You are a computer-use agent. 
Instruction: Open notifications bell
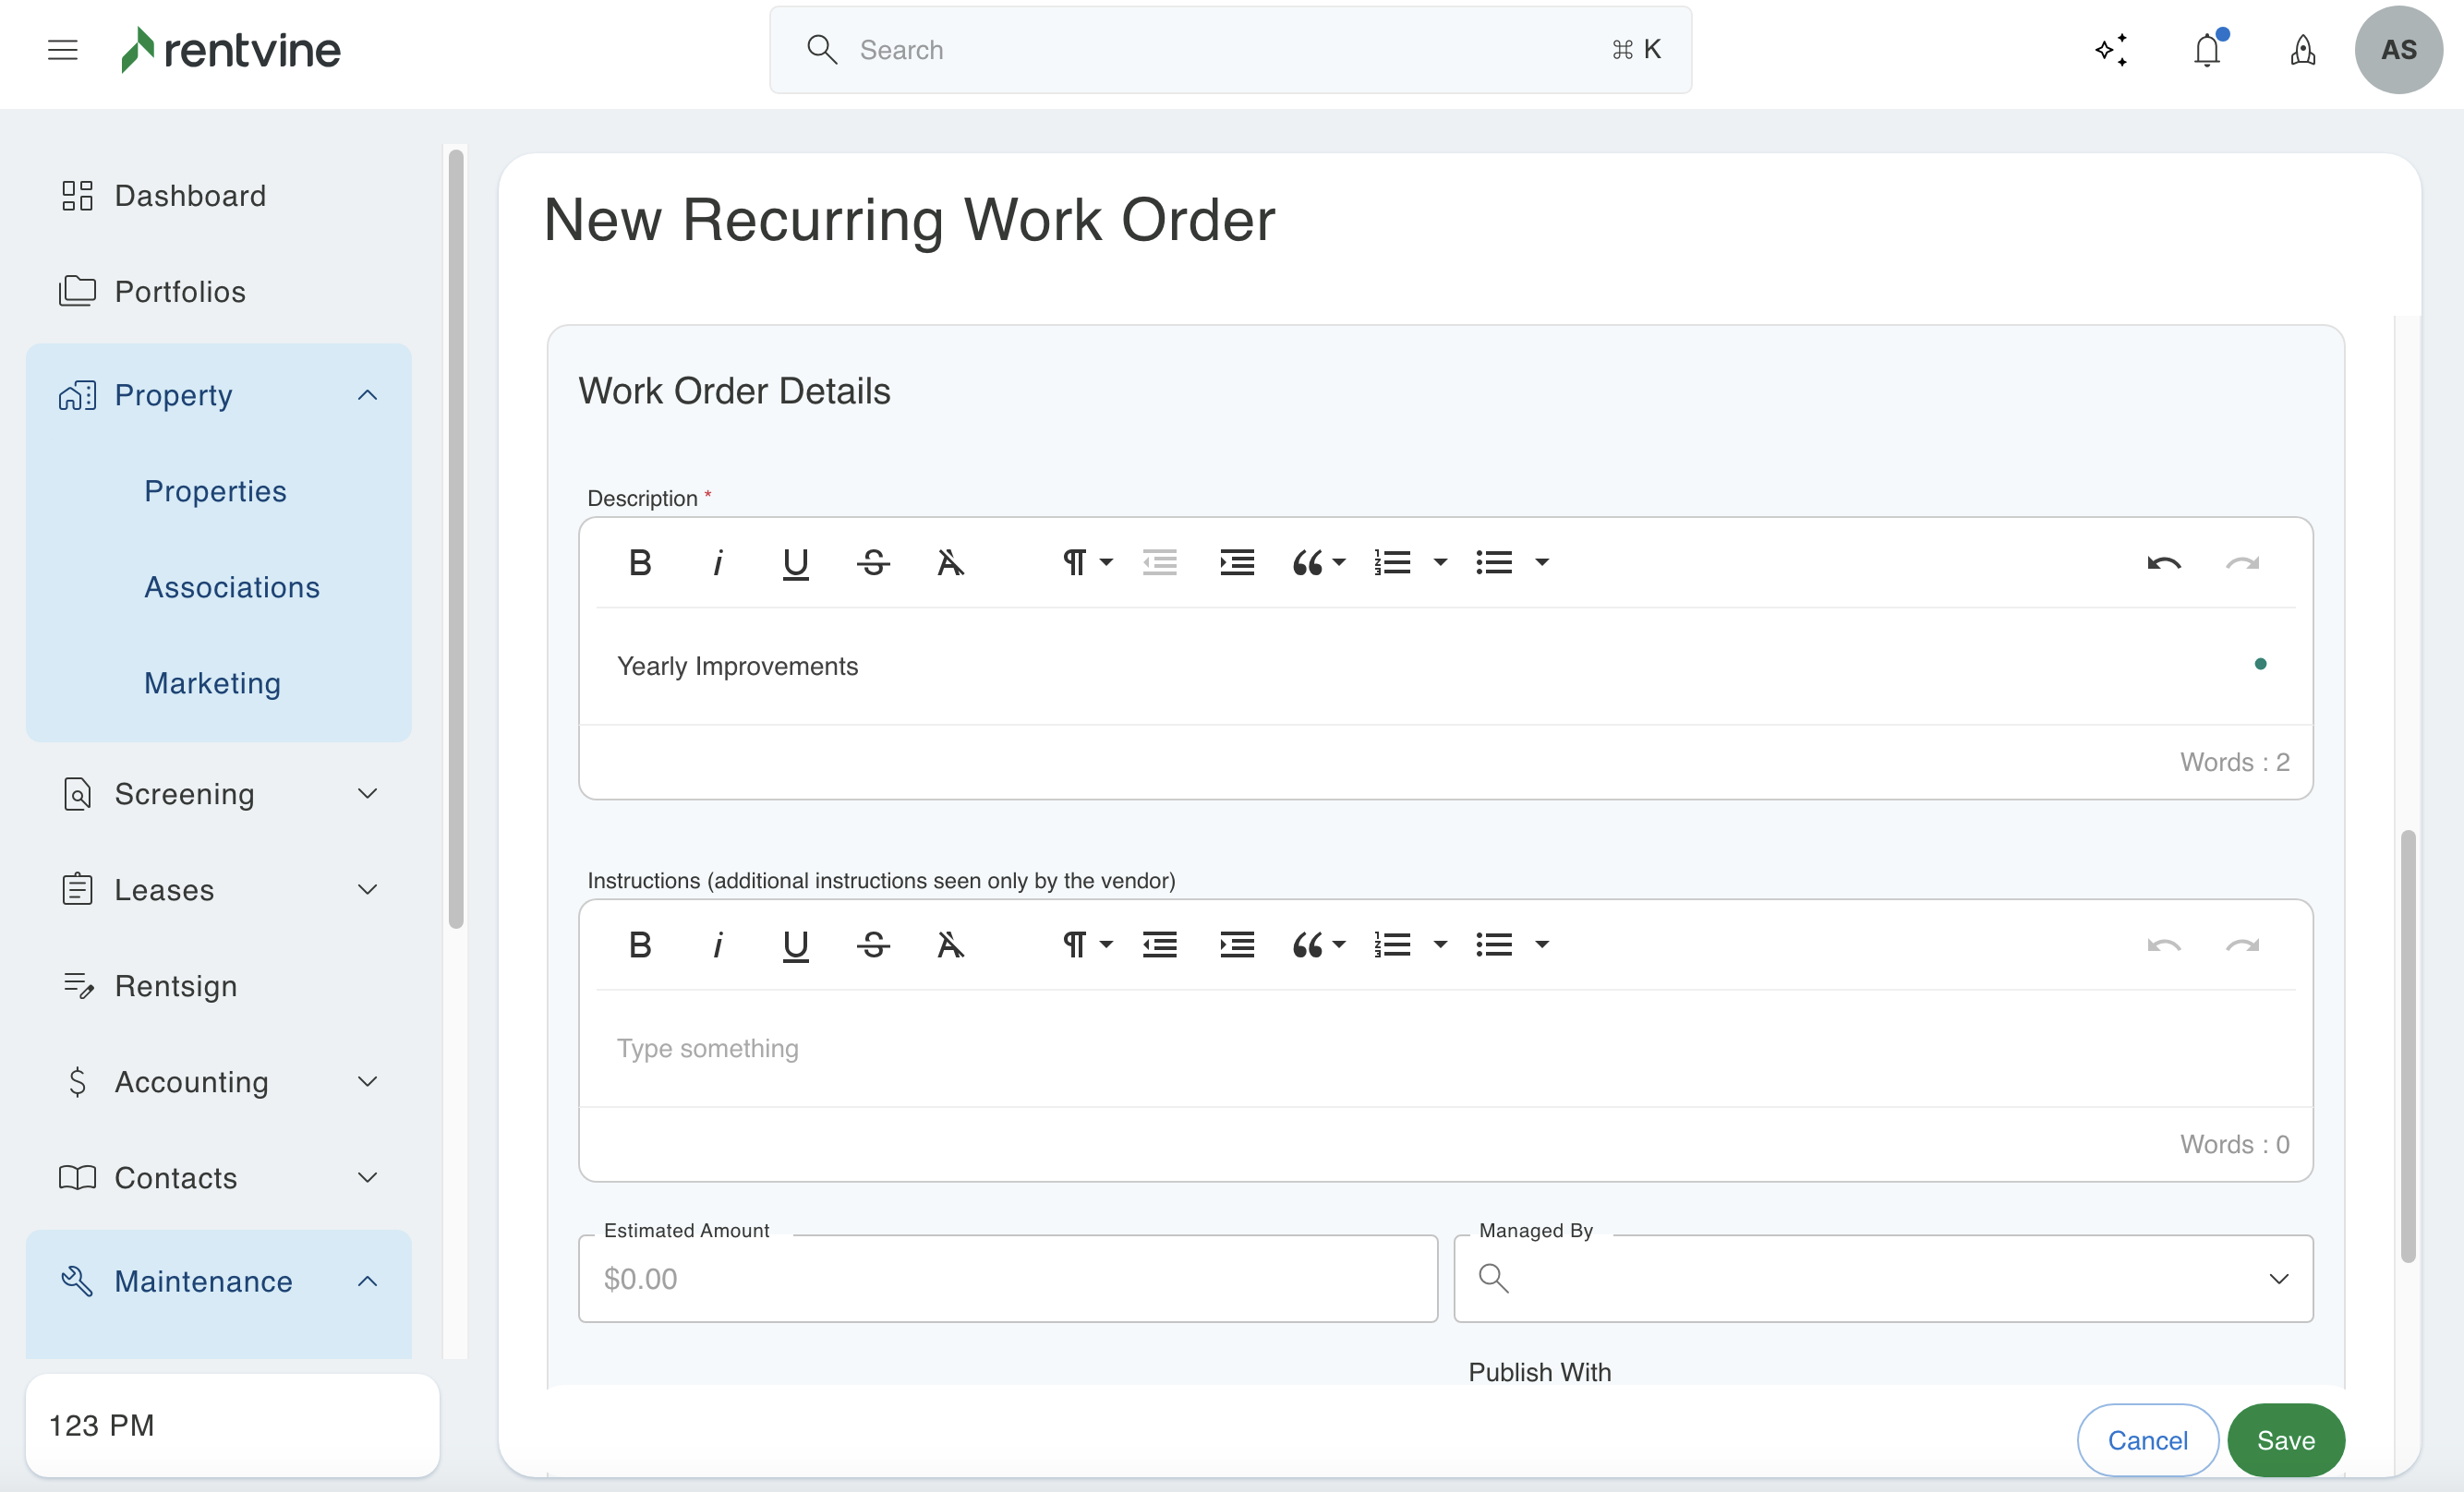(2207, 50)
